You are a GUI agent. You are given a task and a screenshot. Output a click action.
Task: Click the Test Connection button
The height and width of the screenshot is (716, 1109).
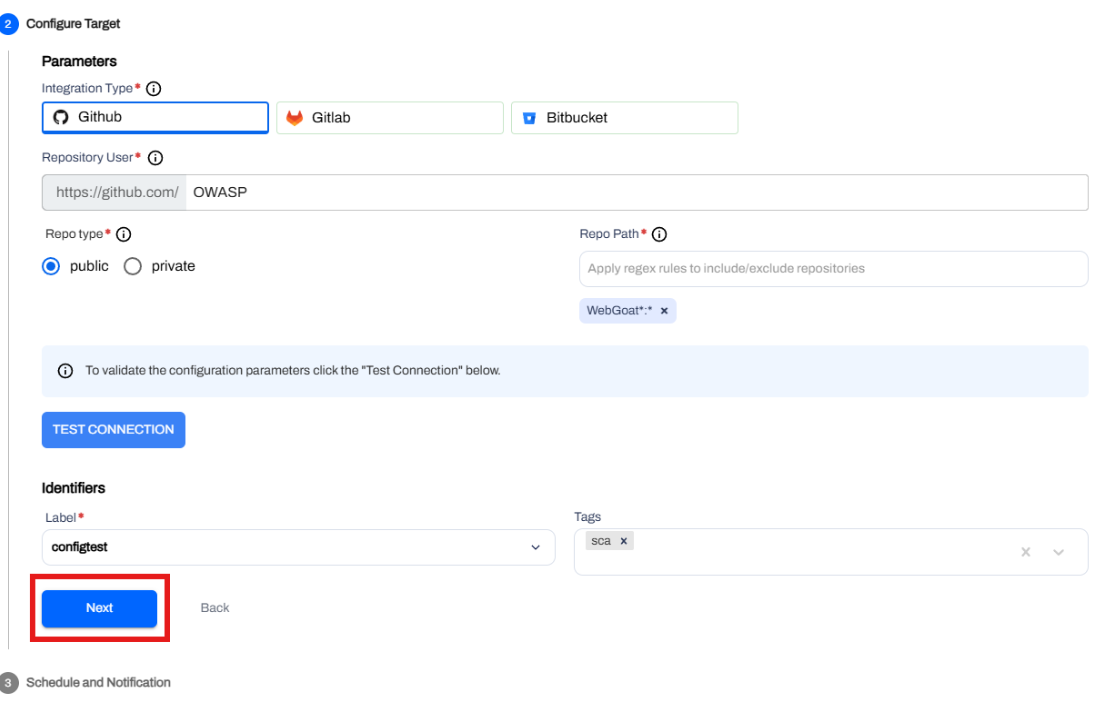pyautogui.click(x=113, y=430)
